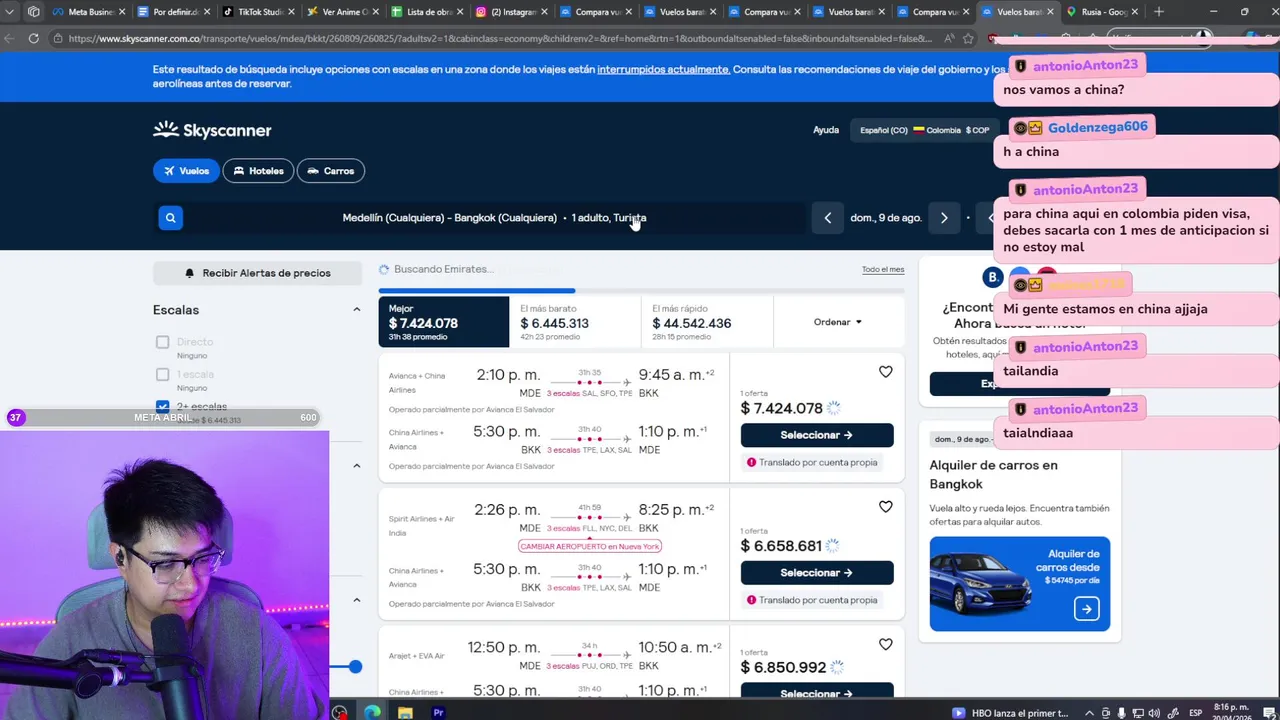Click the volume icon in system tray

tap(1154, 713)
